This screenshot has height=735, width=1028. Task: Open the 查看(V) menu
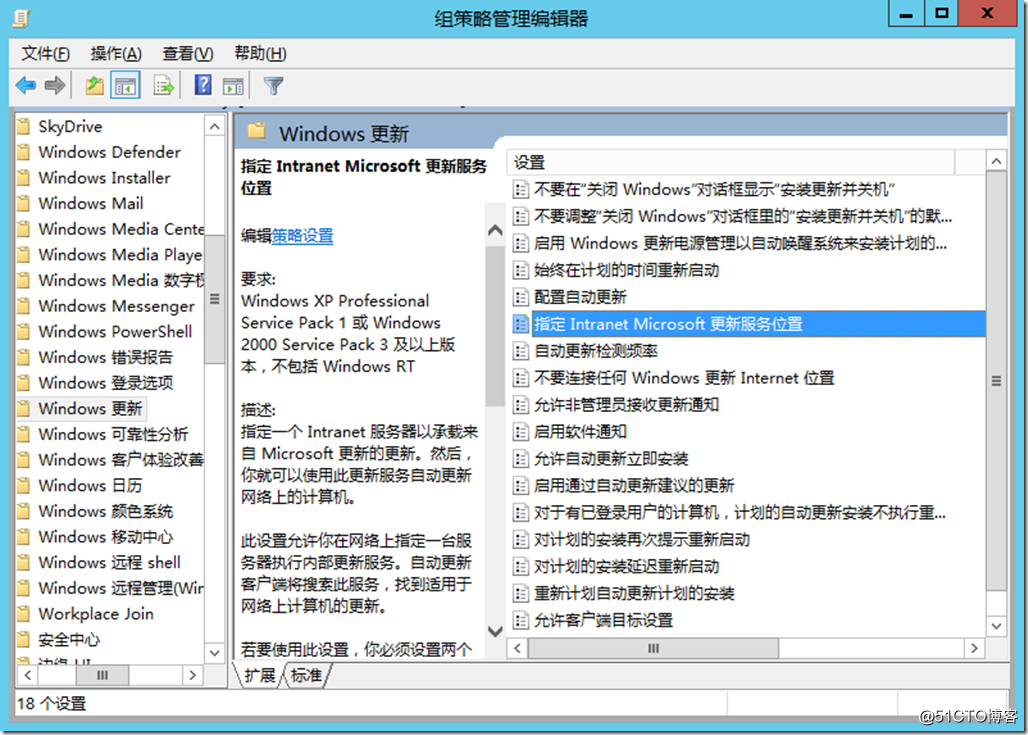[x=188, y=54]
